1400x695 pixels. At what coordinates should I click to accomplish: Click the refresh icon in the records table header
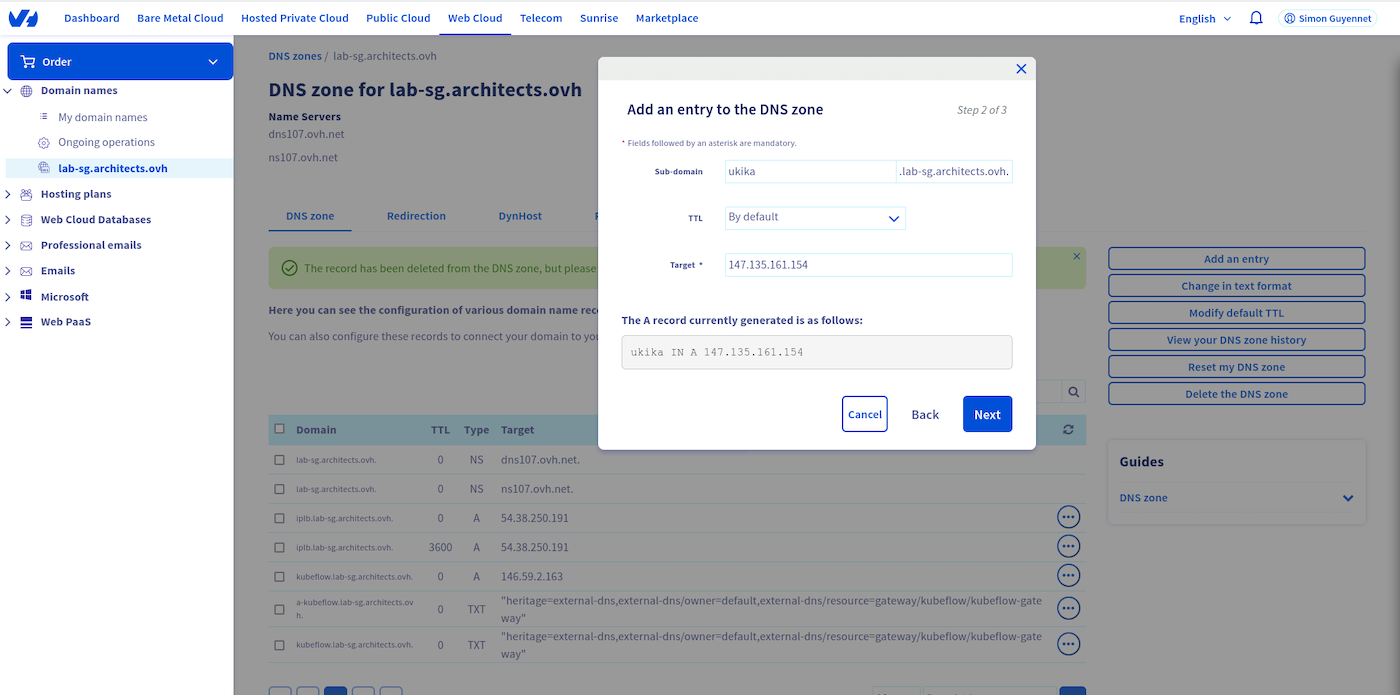[x=1067, y=429]
